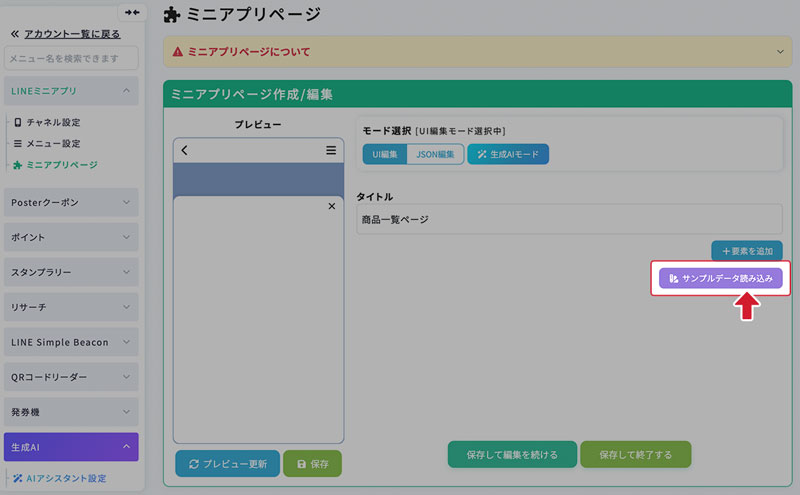
Task: Expand the リサーチ menu
Action: click(x=71, y=307)
